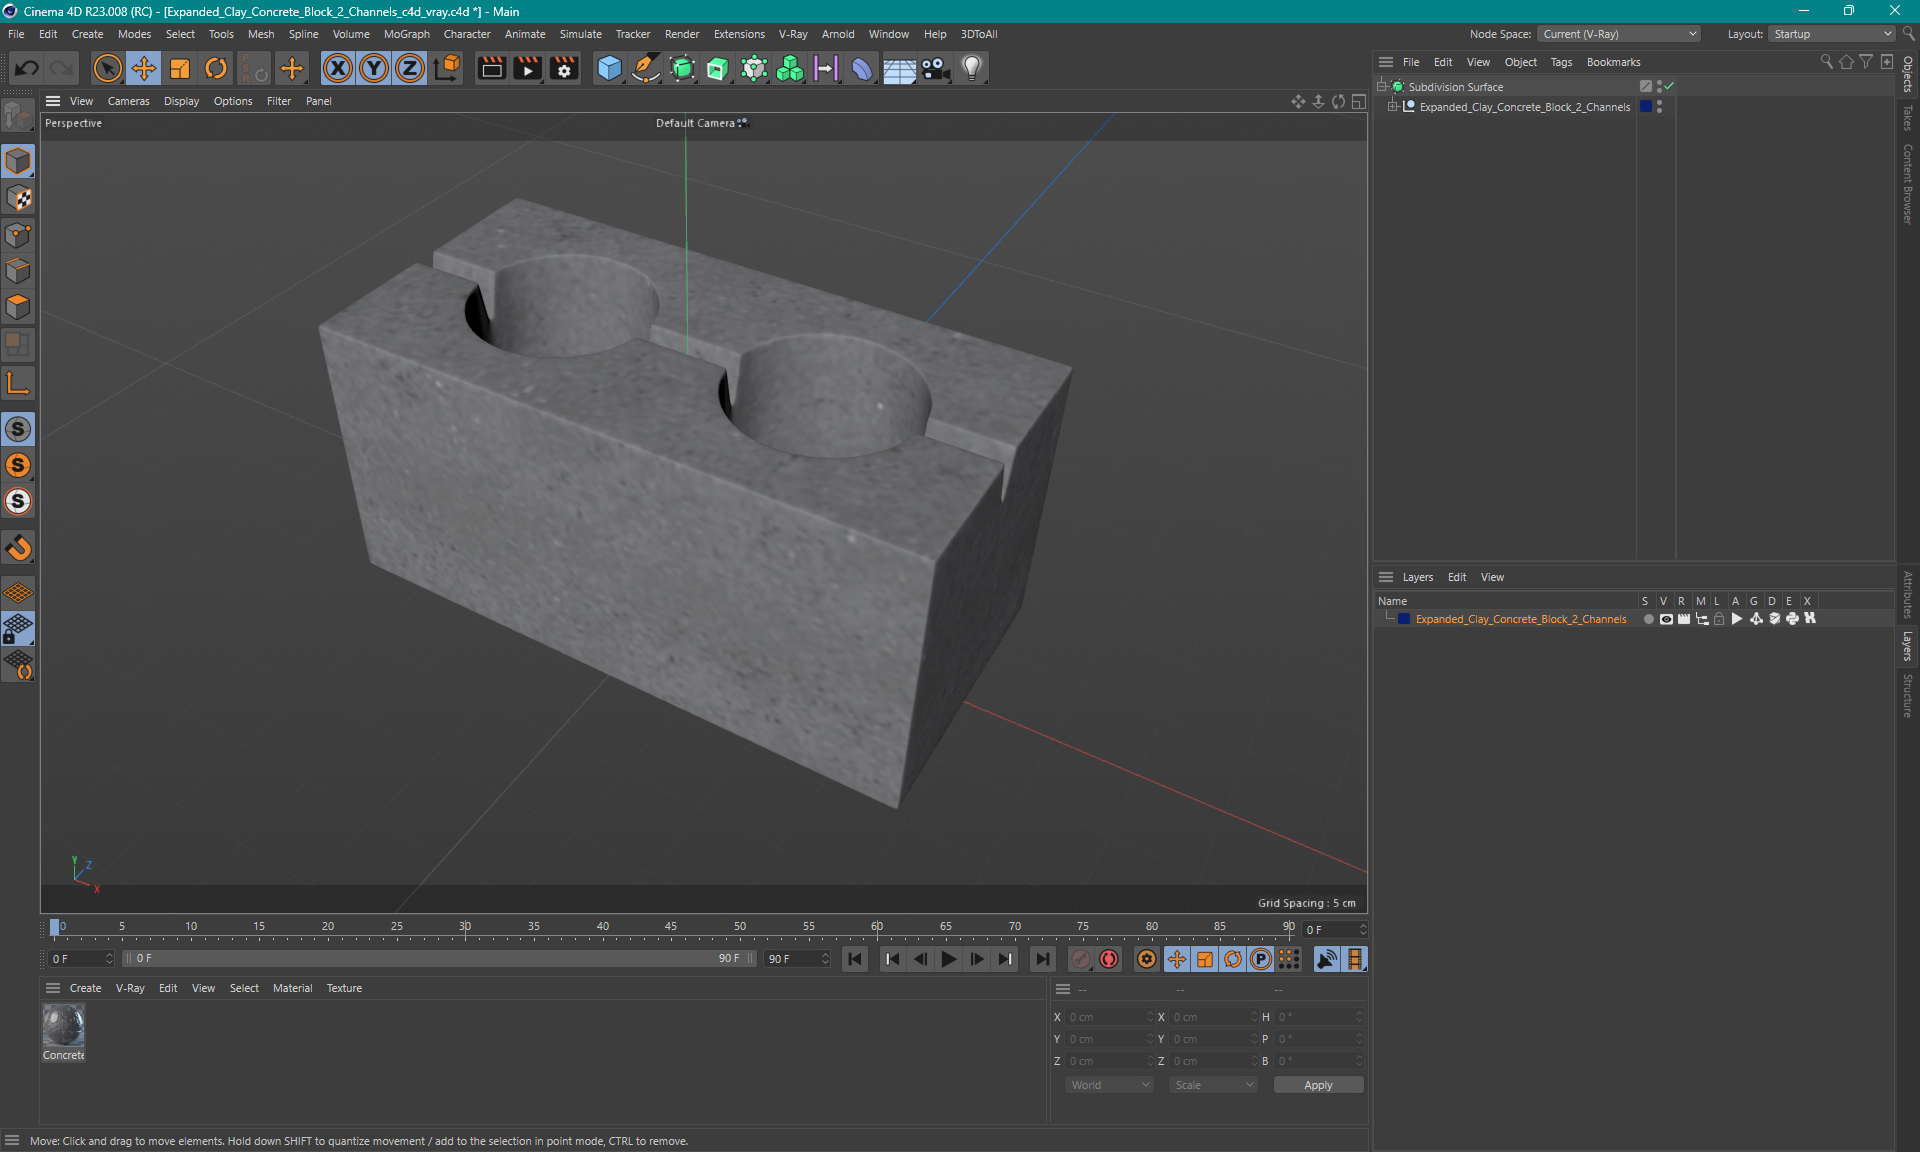Viewport: 1920px width, 1152px height.
Task: Toggle visibility of Expanded_Clay_Concrete_Block_2_Channels layer
Action: [1666, 619]
